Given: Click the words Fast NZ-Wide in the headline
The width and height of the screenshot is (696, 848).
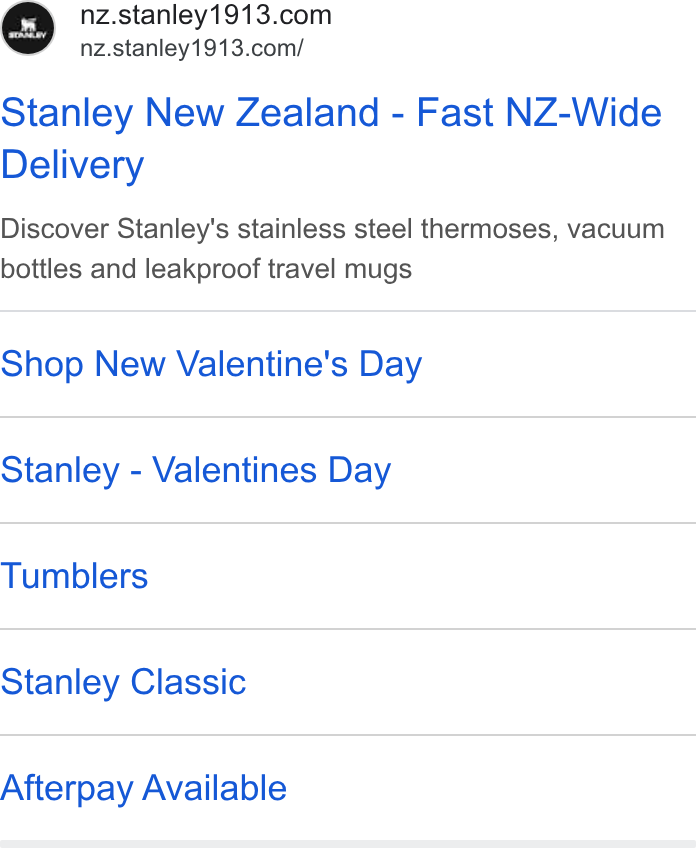Looking at the screenshot, I should (539, 112).
